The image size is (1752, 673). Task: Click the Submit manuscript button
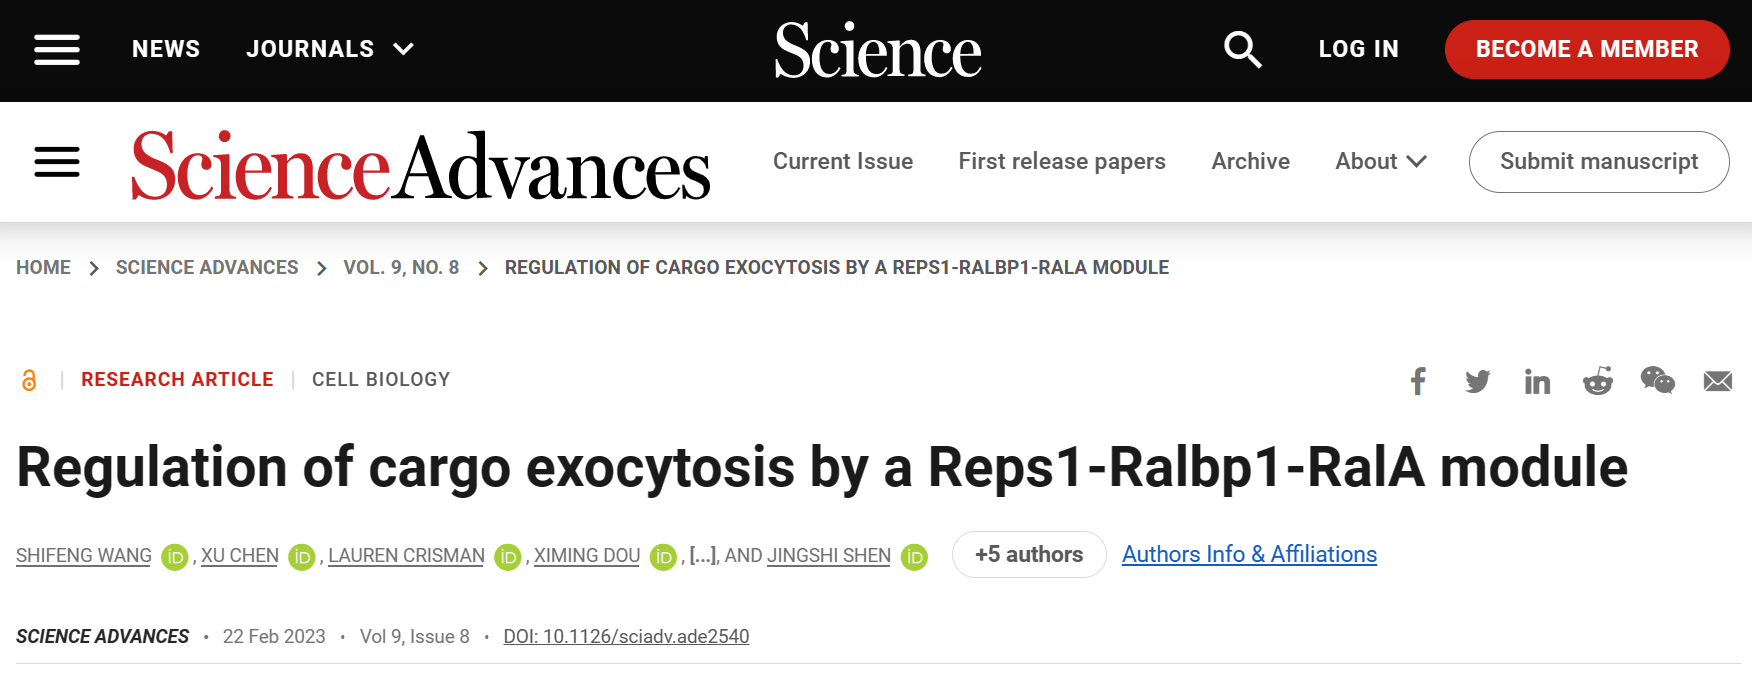tap(1598, 161)
